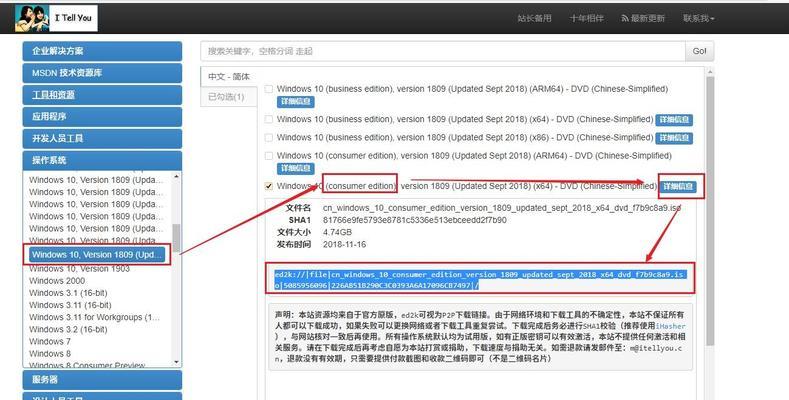Screen dimensions: 789x400
Task: Expand the MSDN 技术资源库 category
Action: (102, 73)
